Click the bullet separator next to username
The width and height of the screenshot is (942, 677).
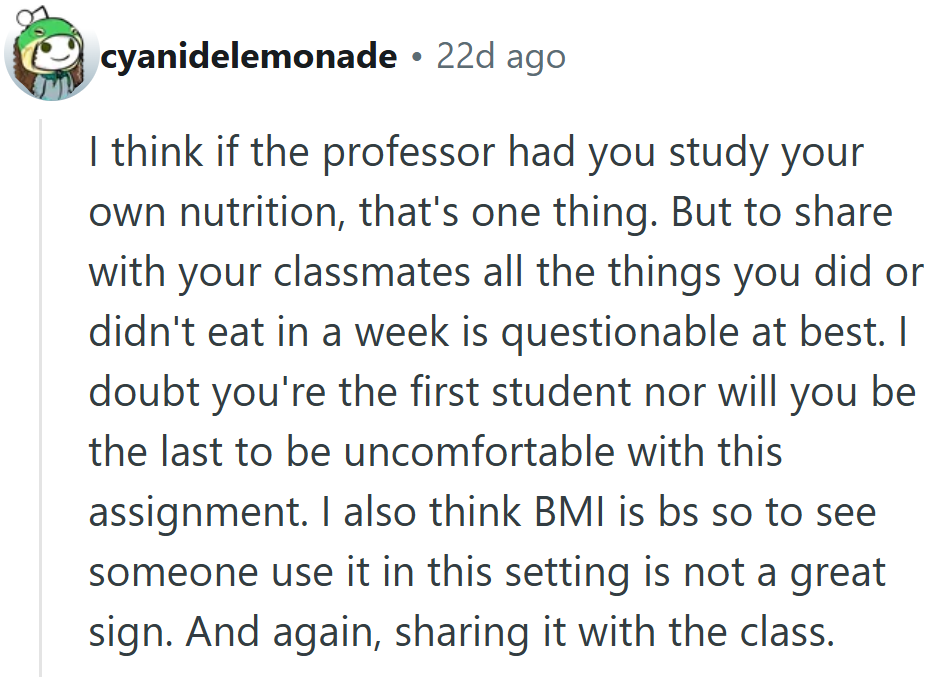(416, 57)
